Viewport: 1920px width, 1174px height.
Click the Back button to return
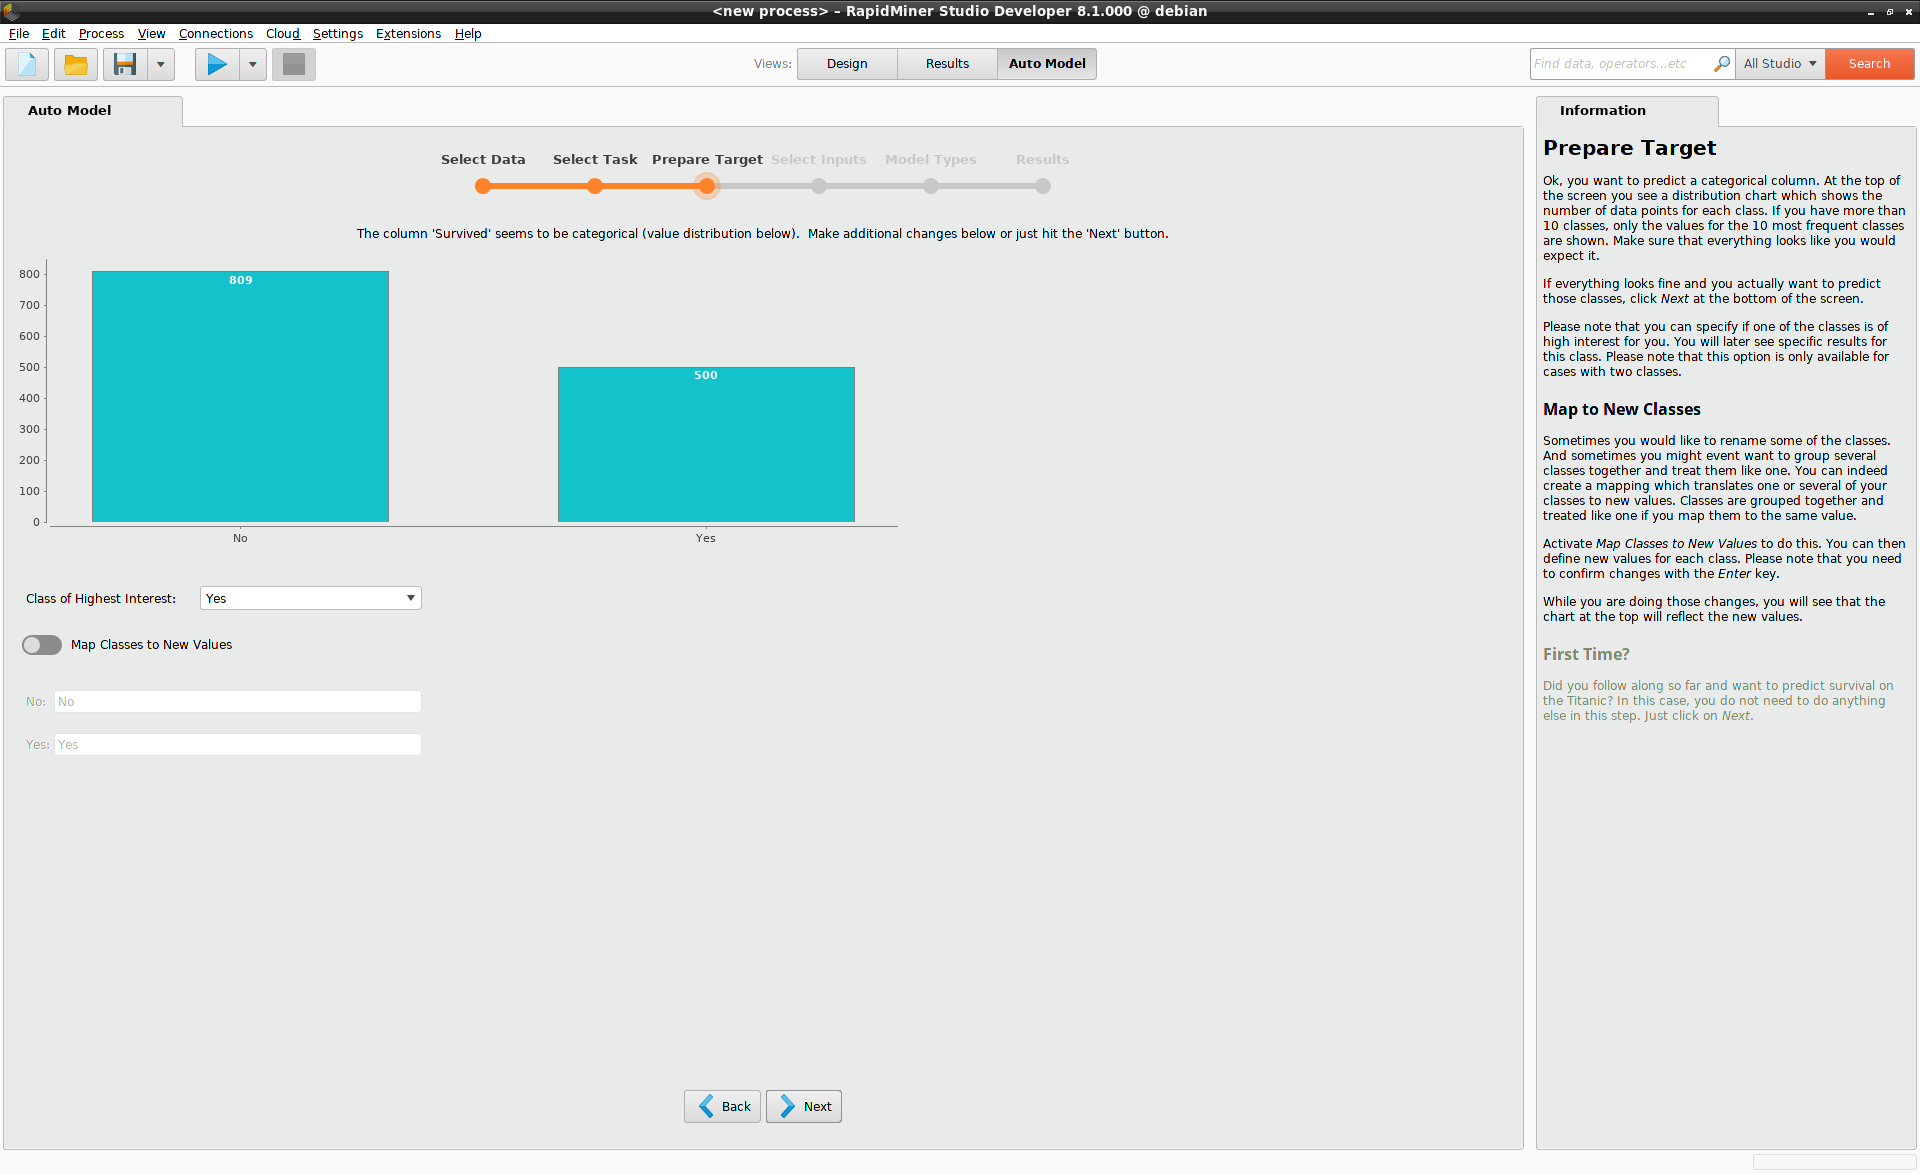723,1105
